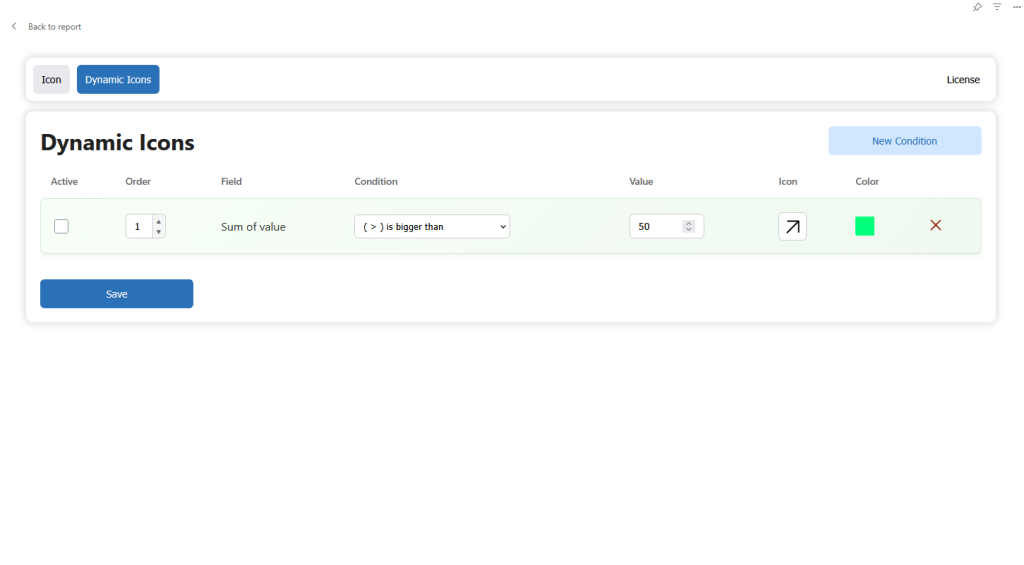Switch to the Icon tab
Screen dimensions: 1024x565
(51, 80)
